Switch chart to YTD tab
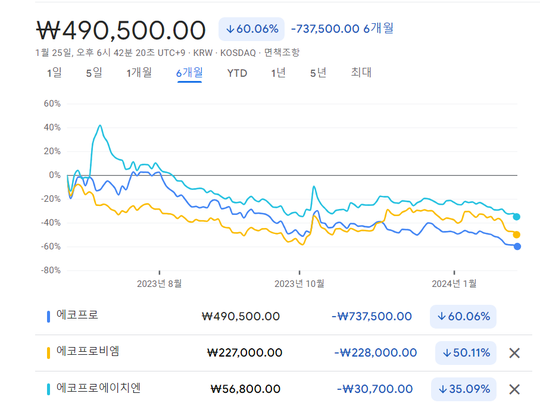Viewport: 540px width, 406px height. [237, 73]
